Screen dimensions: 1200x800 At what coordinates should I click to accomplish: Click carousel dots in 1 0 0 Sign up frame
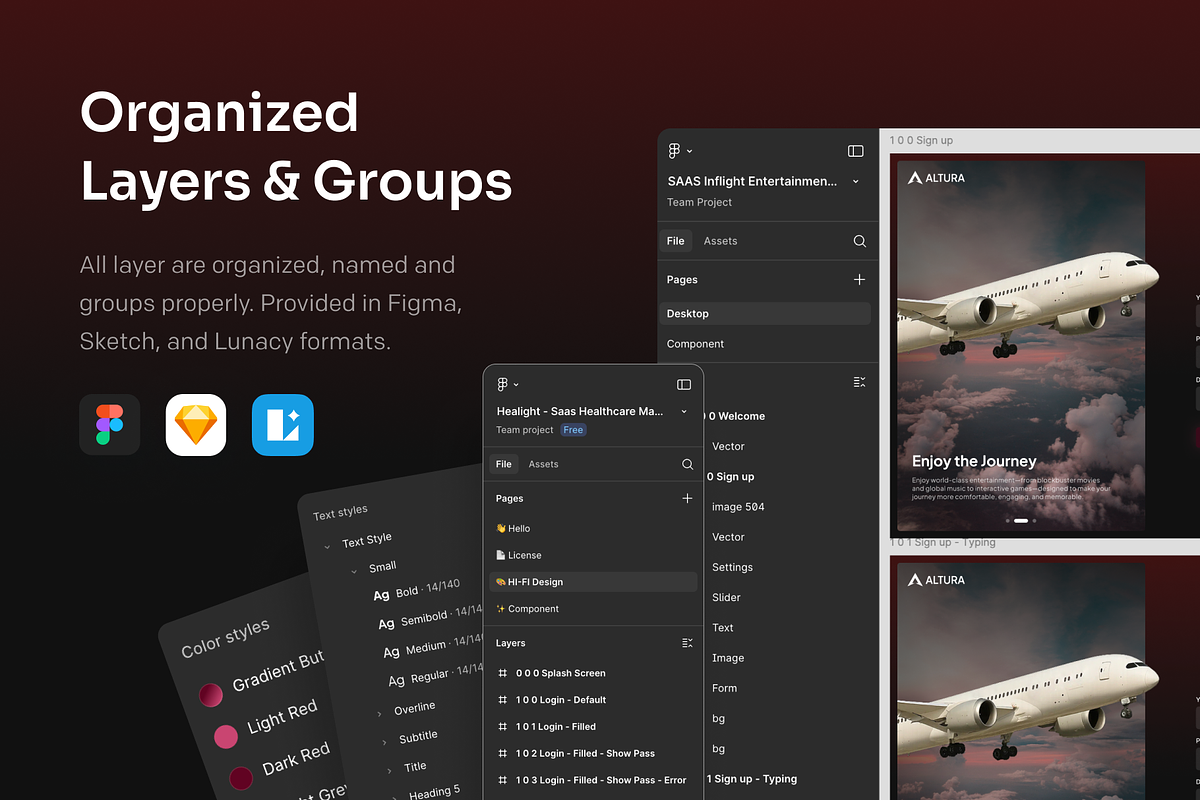tap(1020, 521)
